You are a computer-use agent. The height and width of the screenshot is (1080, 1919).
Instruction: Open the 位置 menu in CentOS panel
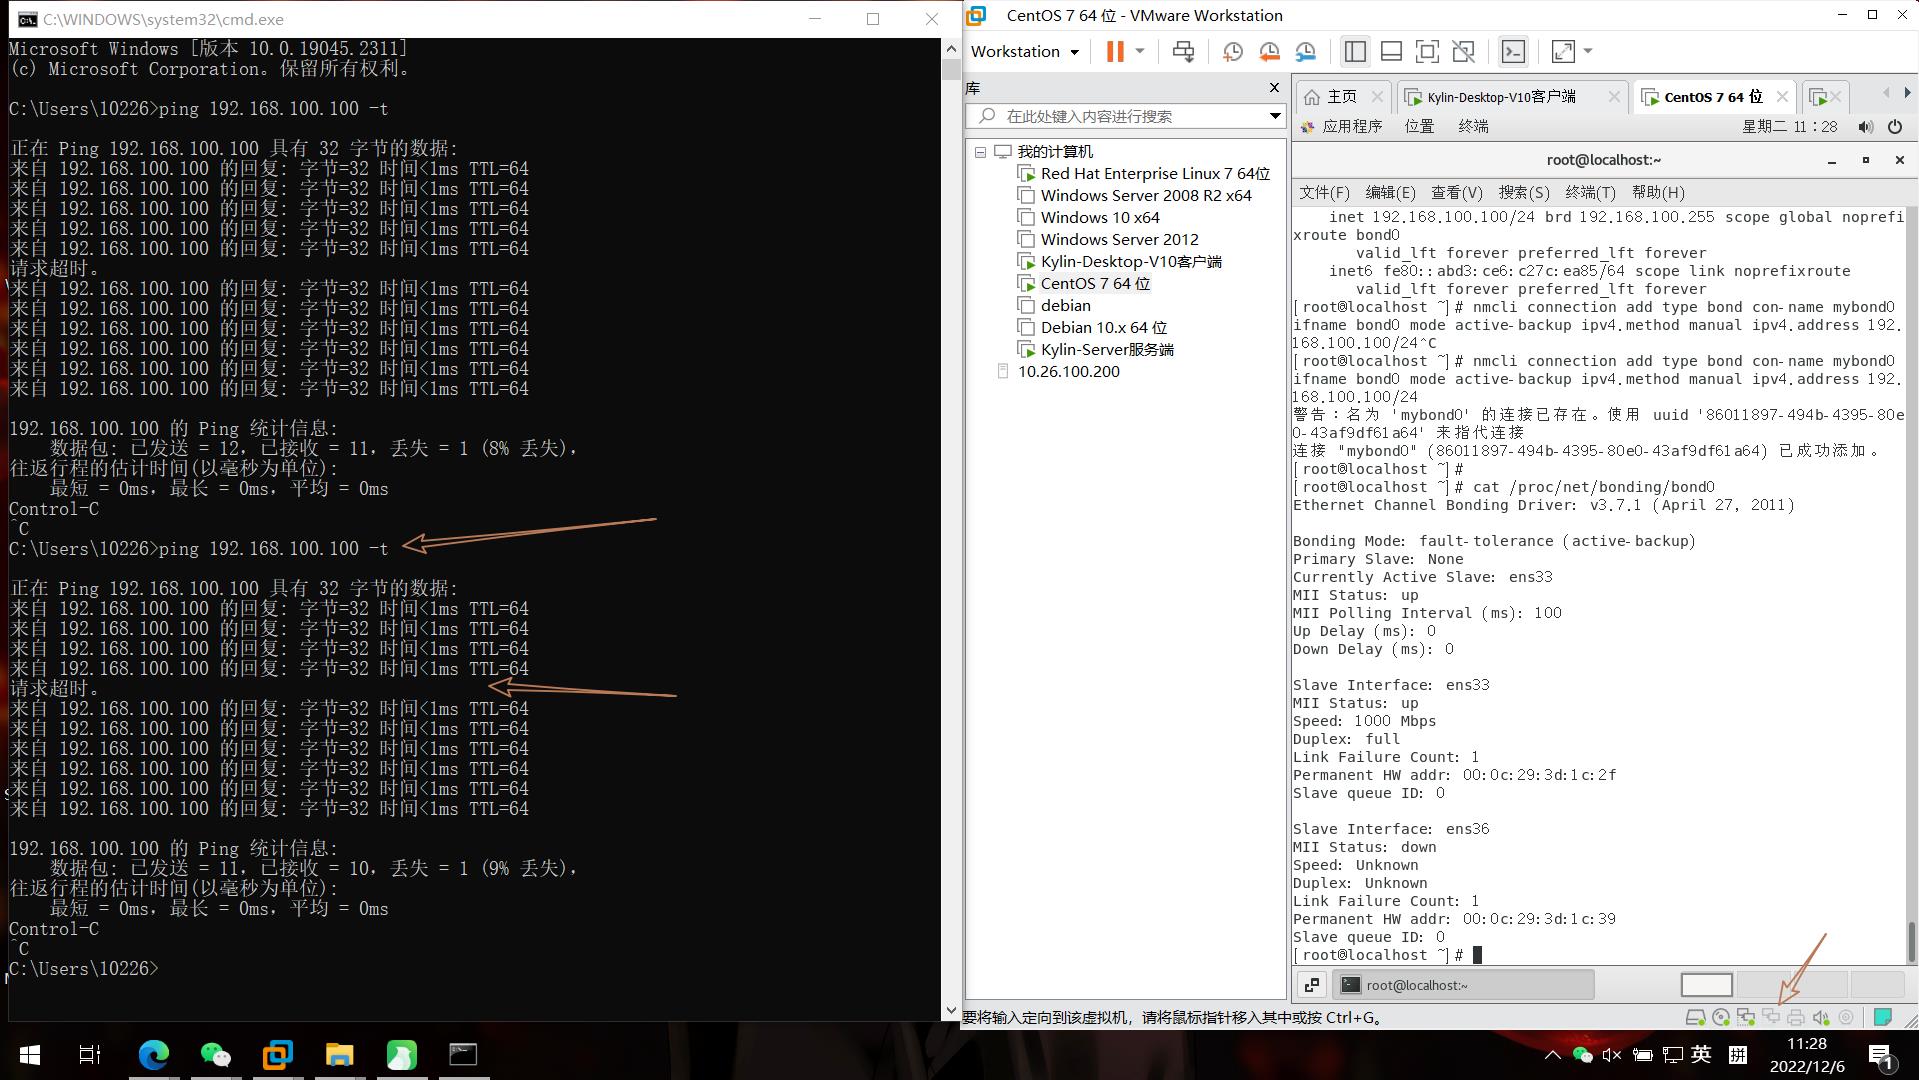(x=1419, y=127)
